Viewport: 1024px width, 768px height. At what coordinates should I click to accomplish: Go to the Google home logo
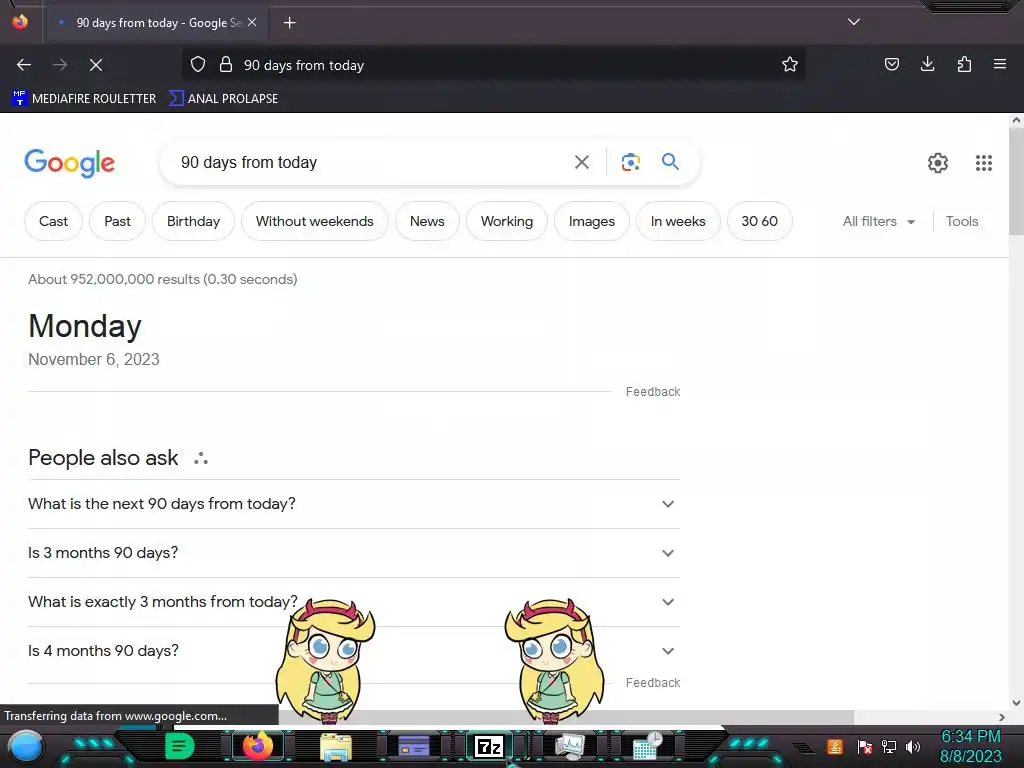(69, 163)
